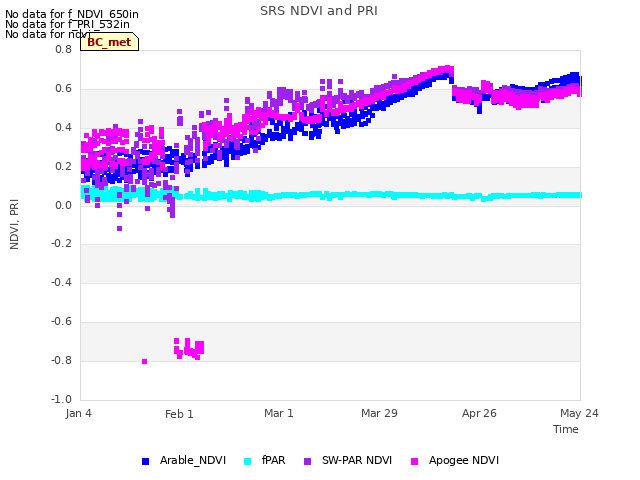
Task: Click the Mar 1 x-axis label
Action: 279,413
